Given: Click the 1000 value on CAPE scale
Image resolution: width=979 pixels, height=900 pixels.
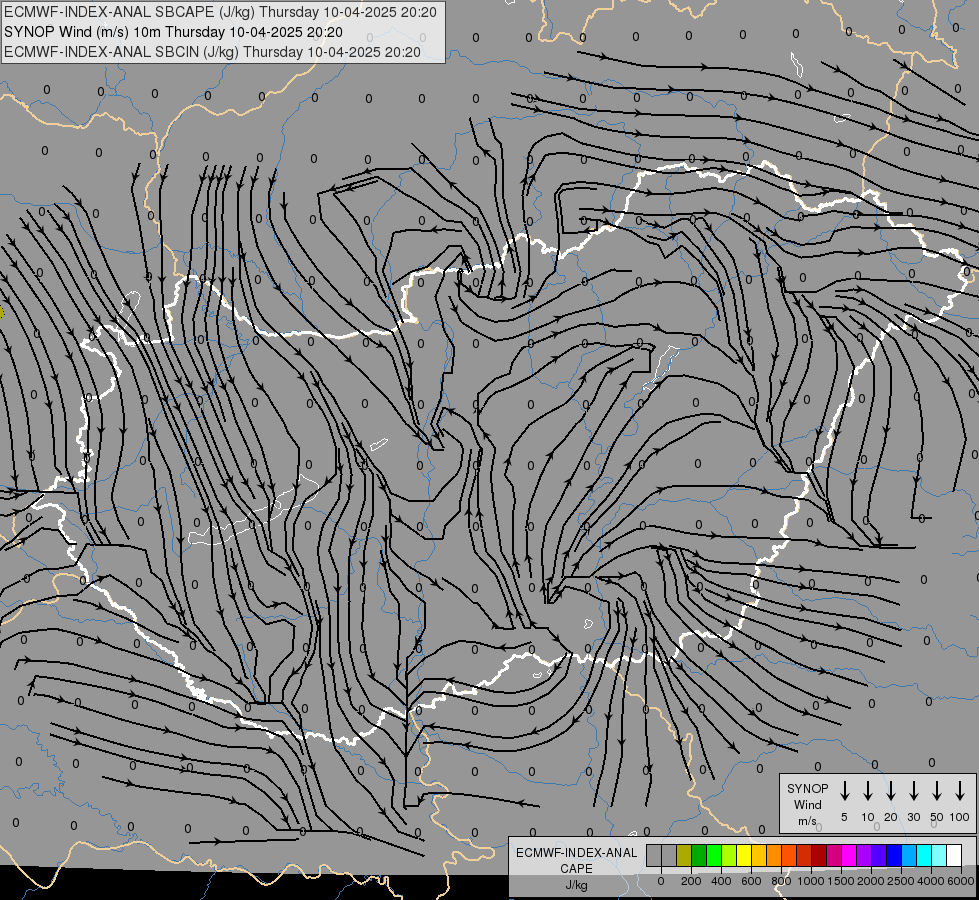Looking at the screenshot, I should tap(811, 881).
